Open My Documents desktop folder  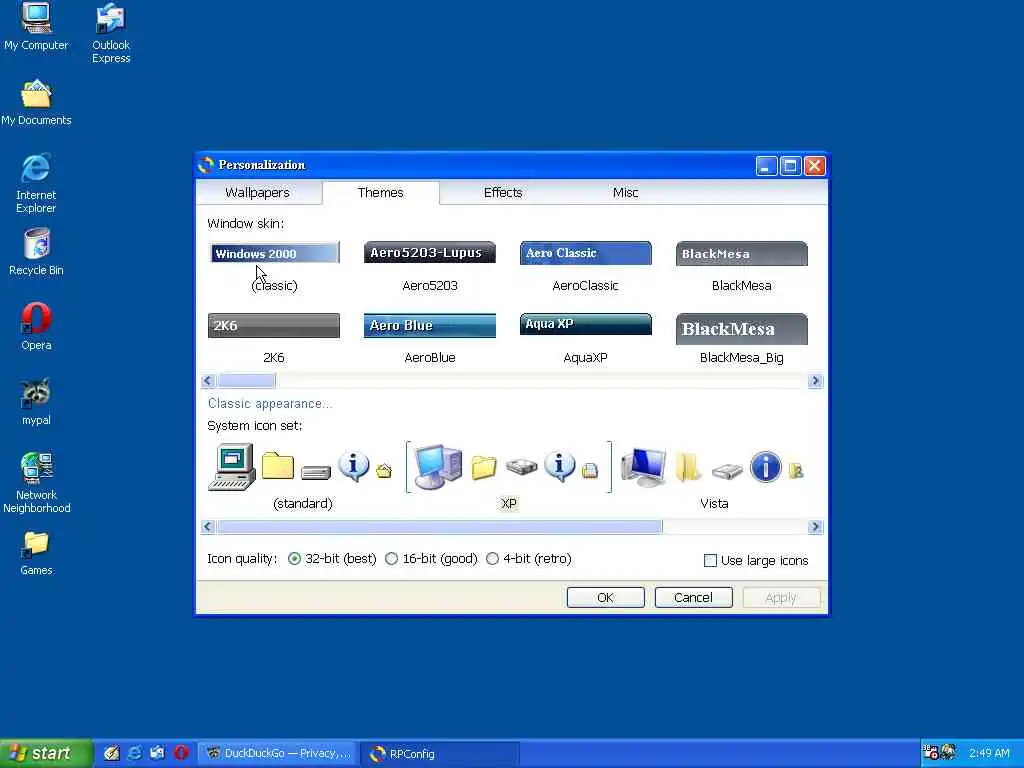tap(36, 103)
